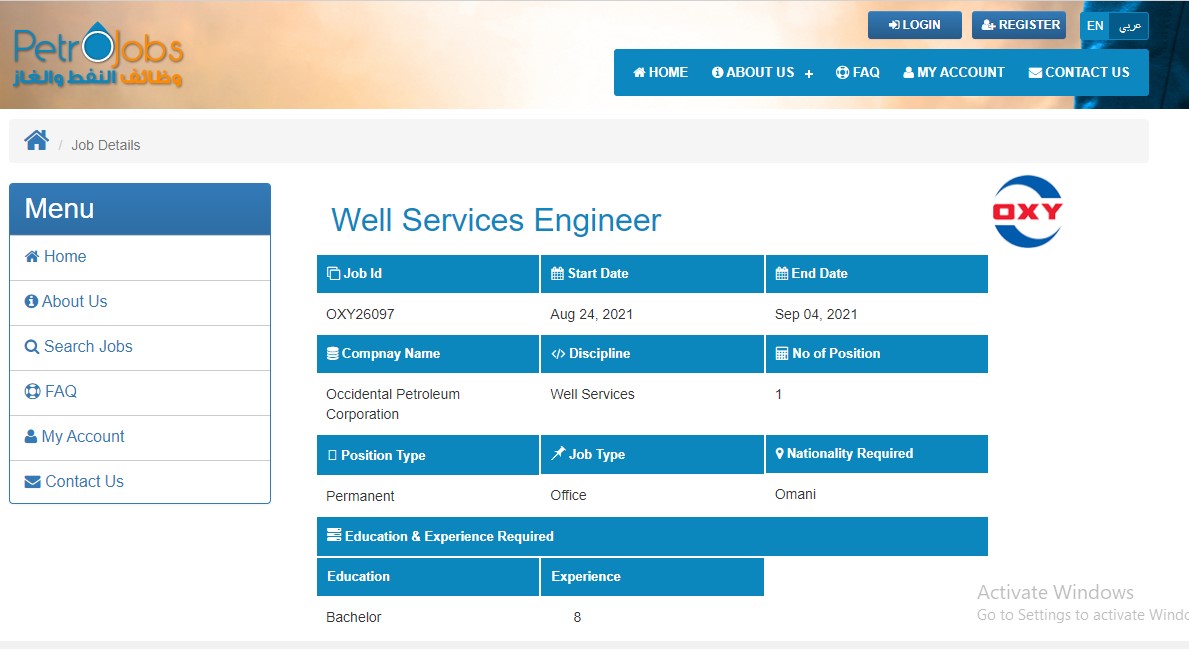
Task: Select Occidental Petroleum Corporation text
Action: point(393,404)
